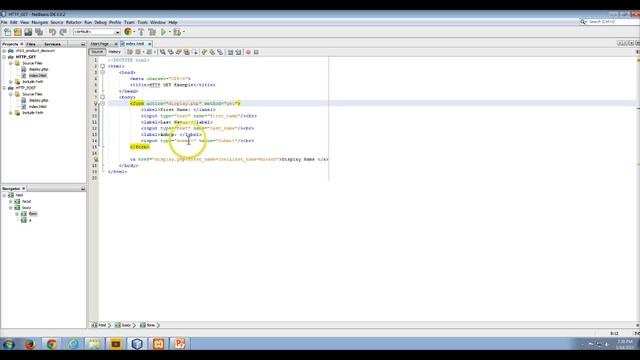Open the File menu
The width and height of the screenshot is (640, 360).
coord(4,22)
